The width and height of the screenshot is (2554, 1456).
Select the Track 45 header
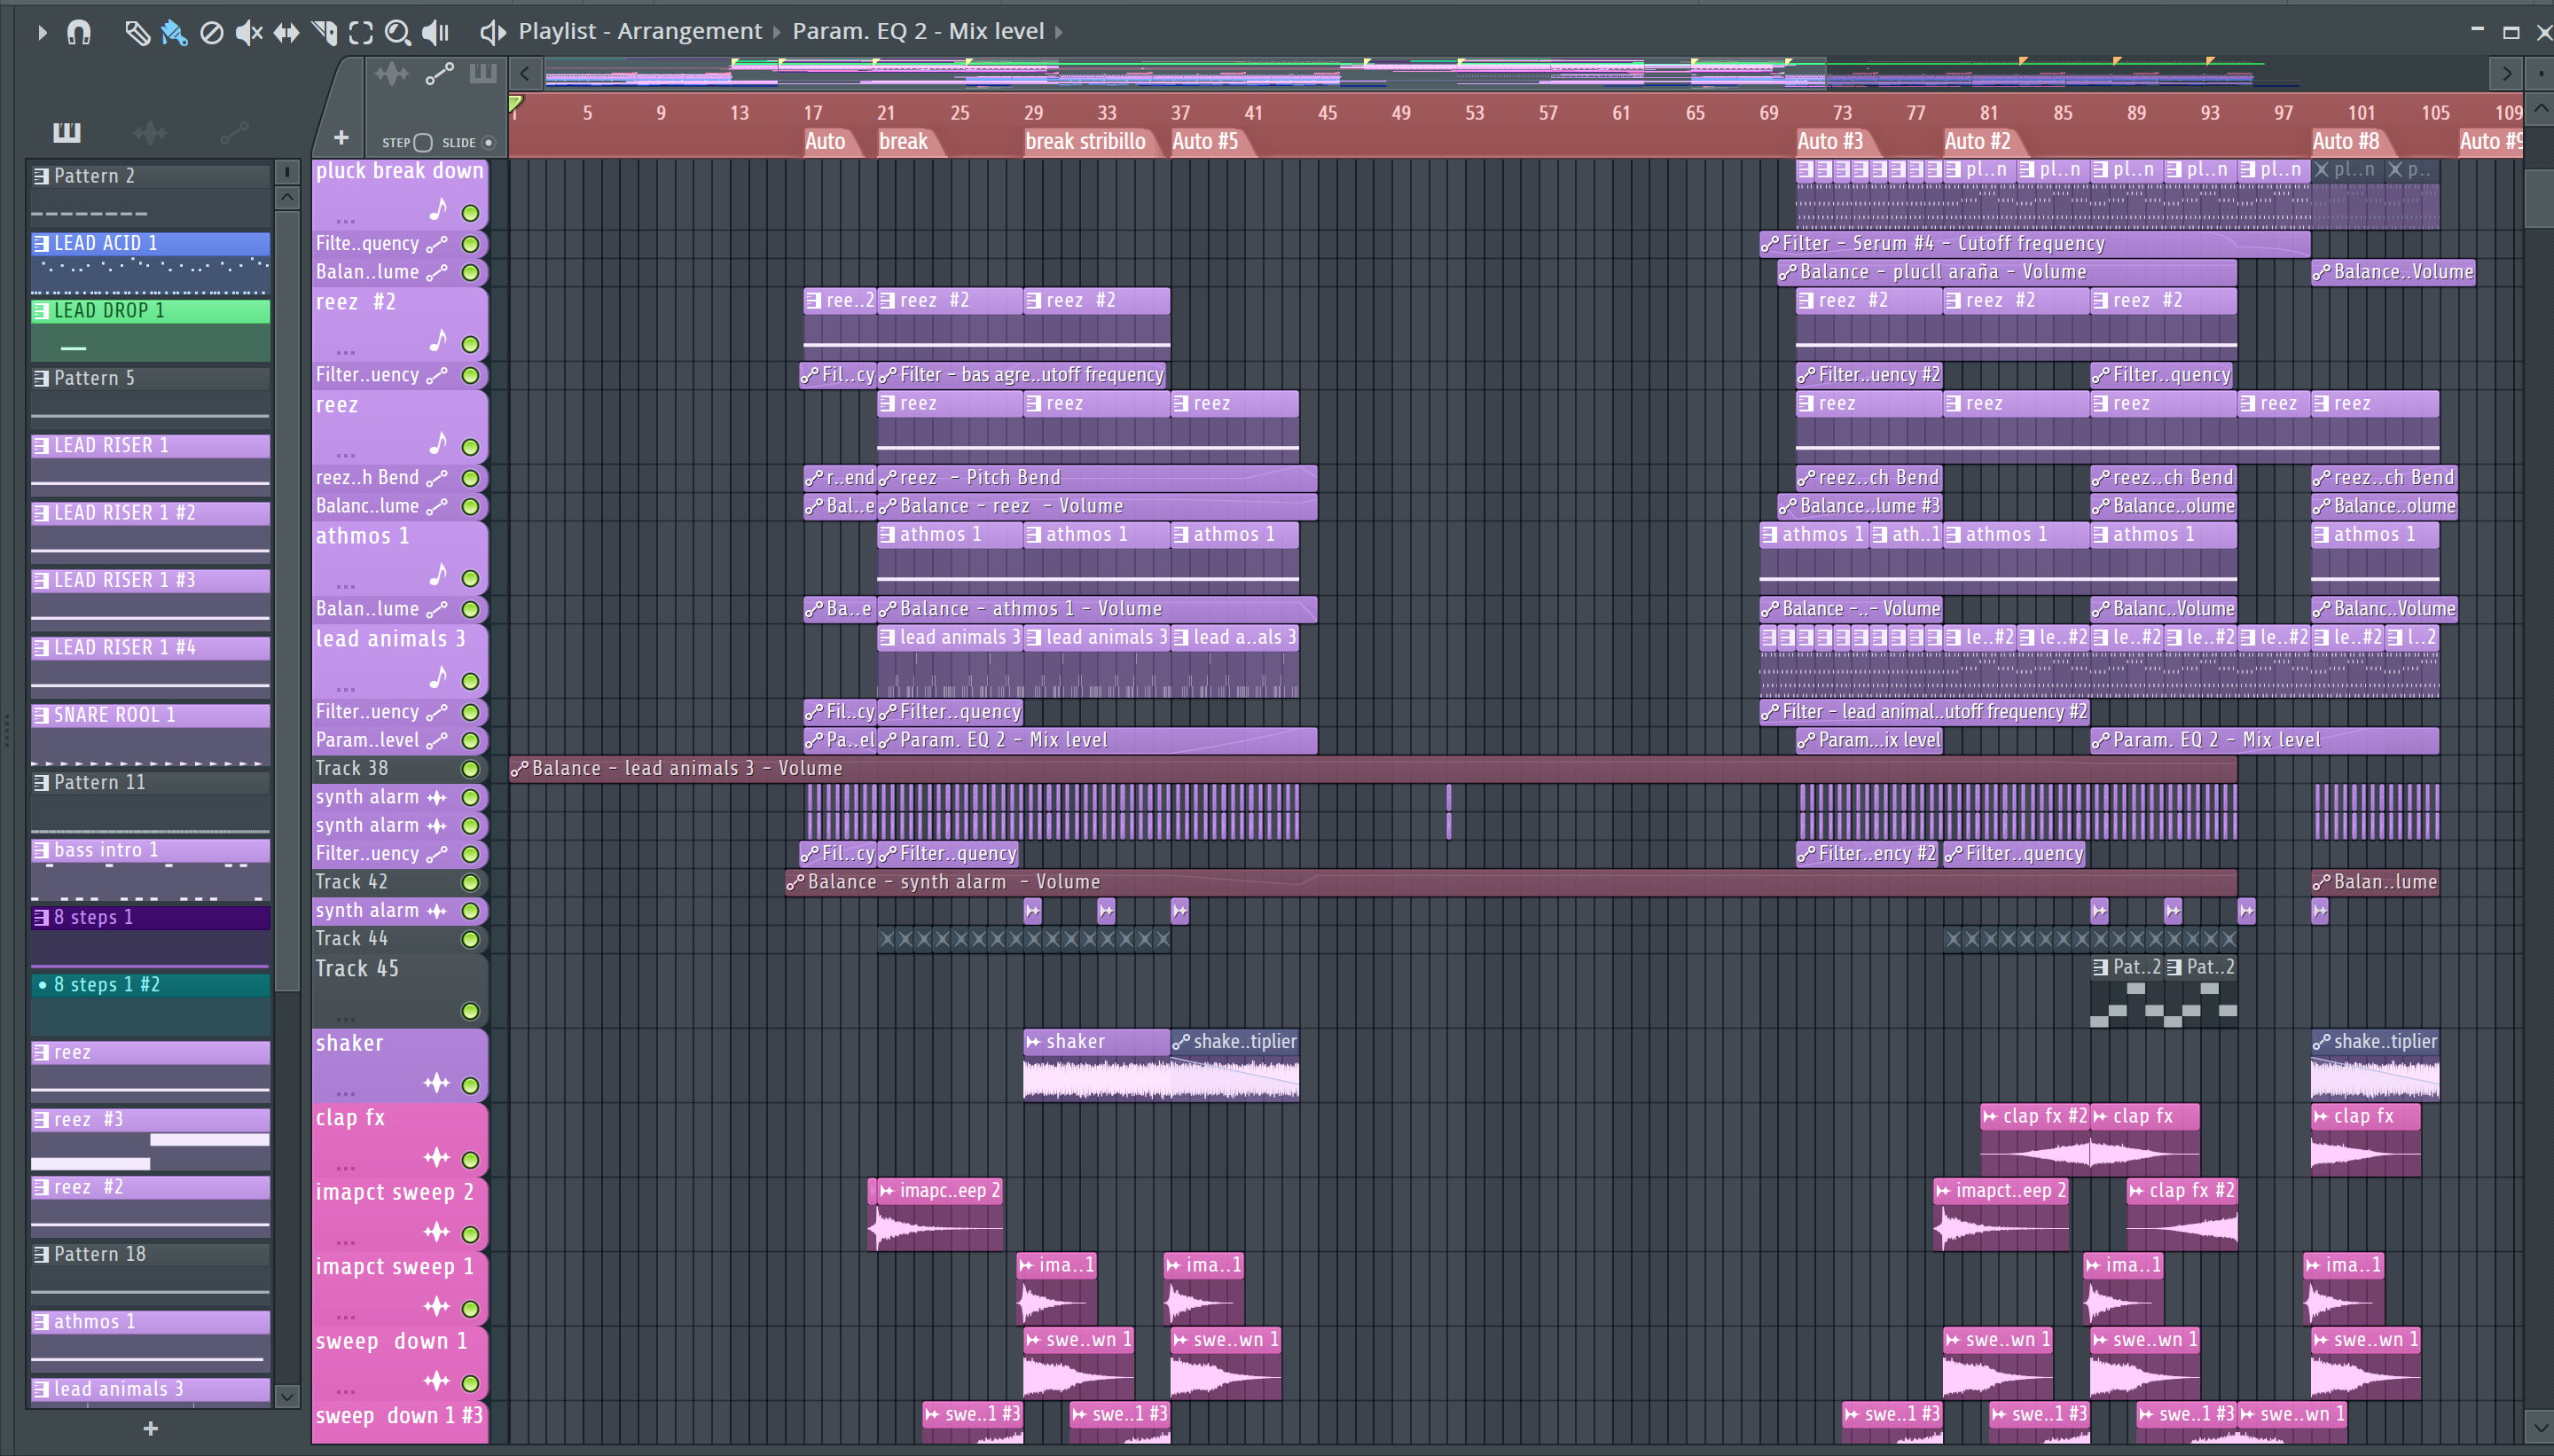pos(399,990)
